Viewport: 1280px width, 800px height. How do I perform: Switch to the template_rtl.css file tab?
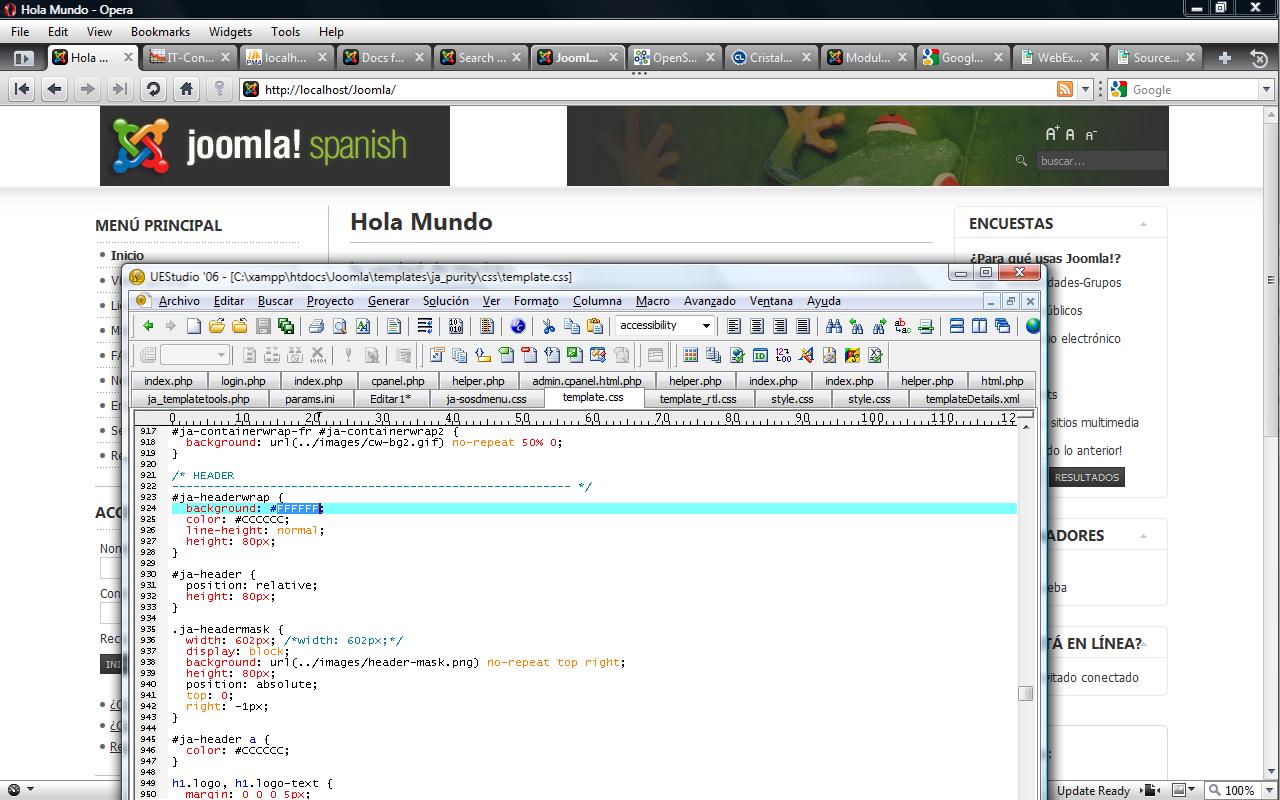coord(697,399)
